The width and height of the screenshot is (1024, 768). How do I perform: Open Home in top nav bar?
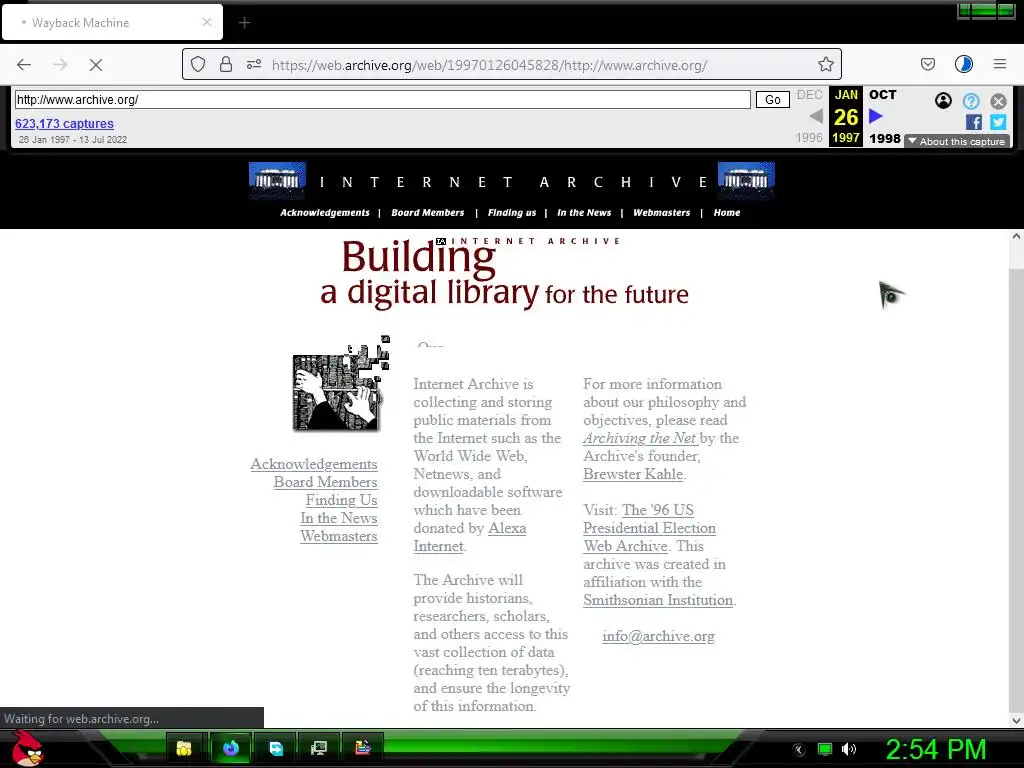pos(727,213)
